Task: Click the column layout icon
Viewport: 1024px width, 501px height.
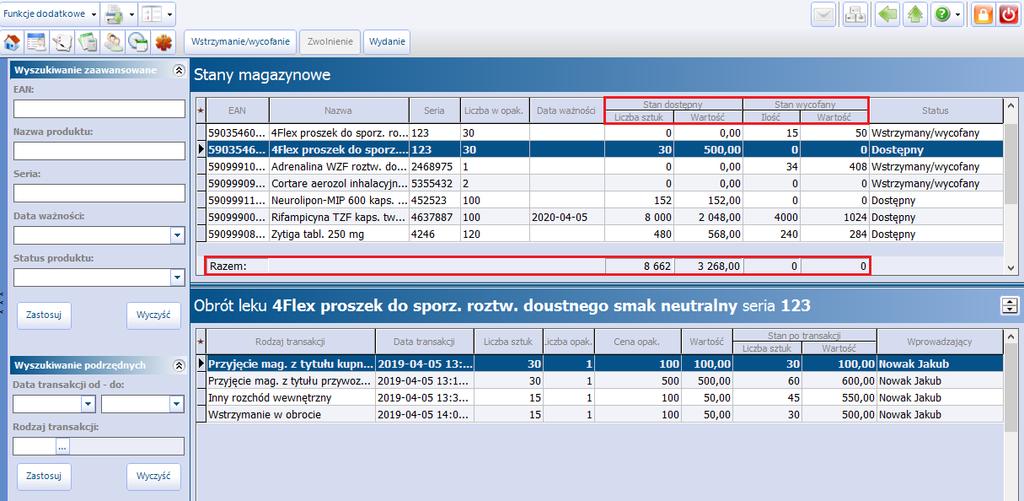Action: [x=152, y=14]
